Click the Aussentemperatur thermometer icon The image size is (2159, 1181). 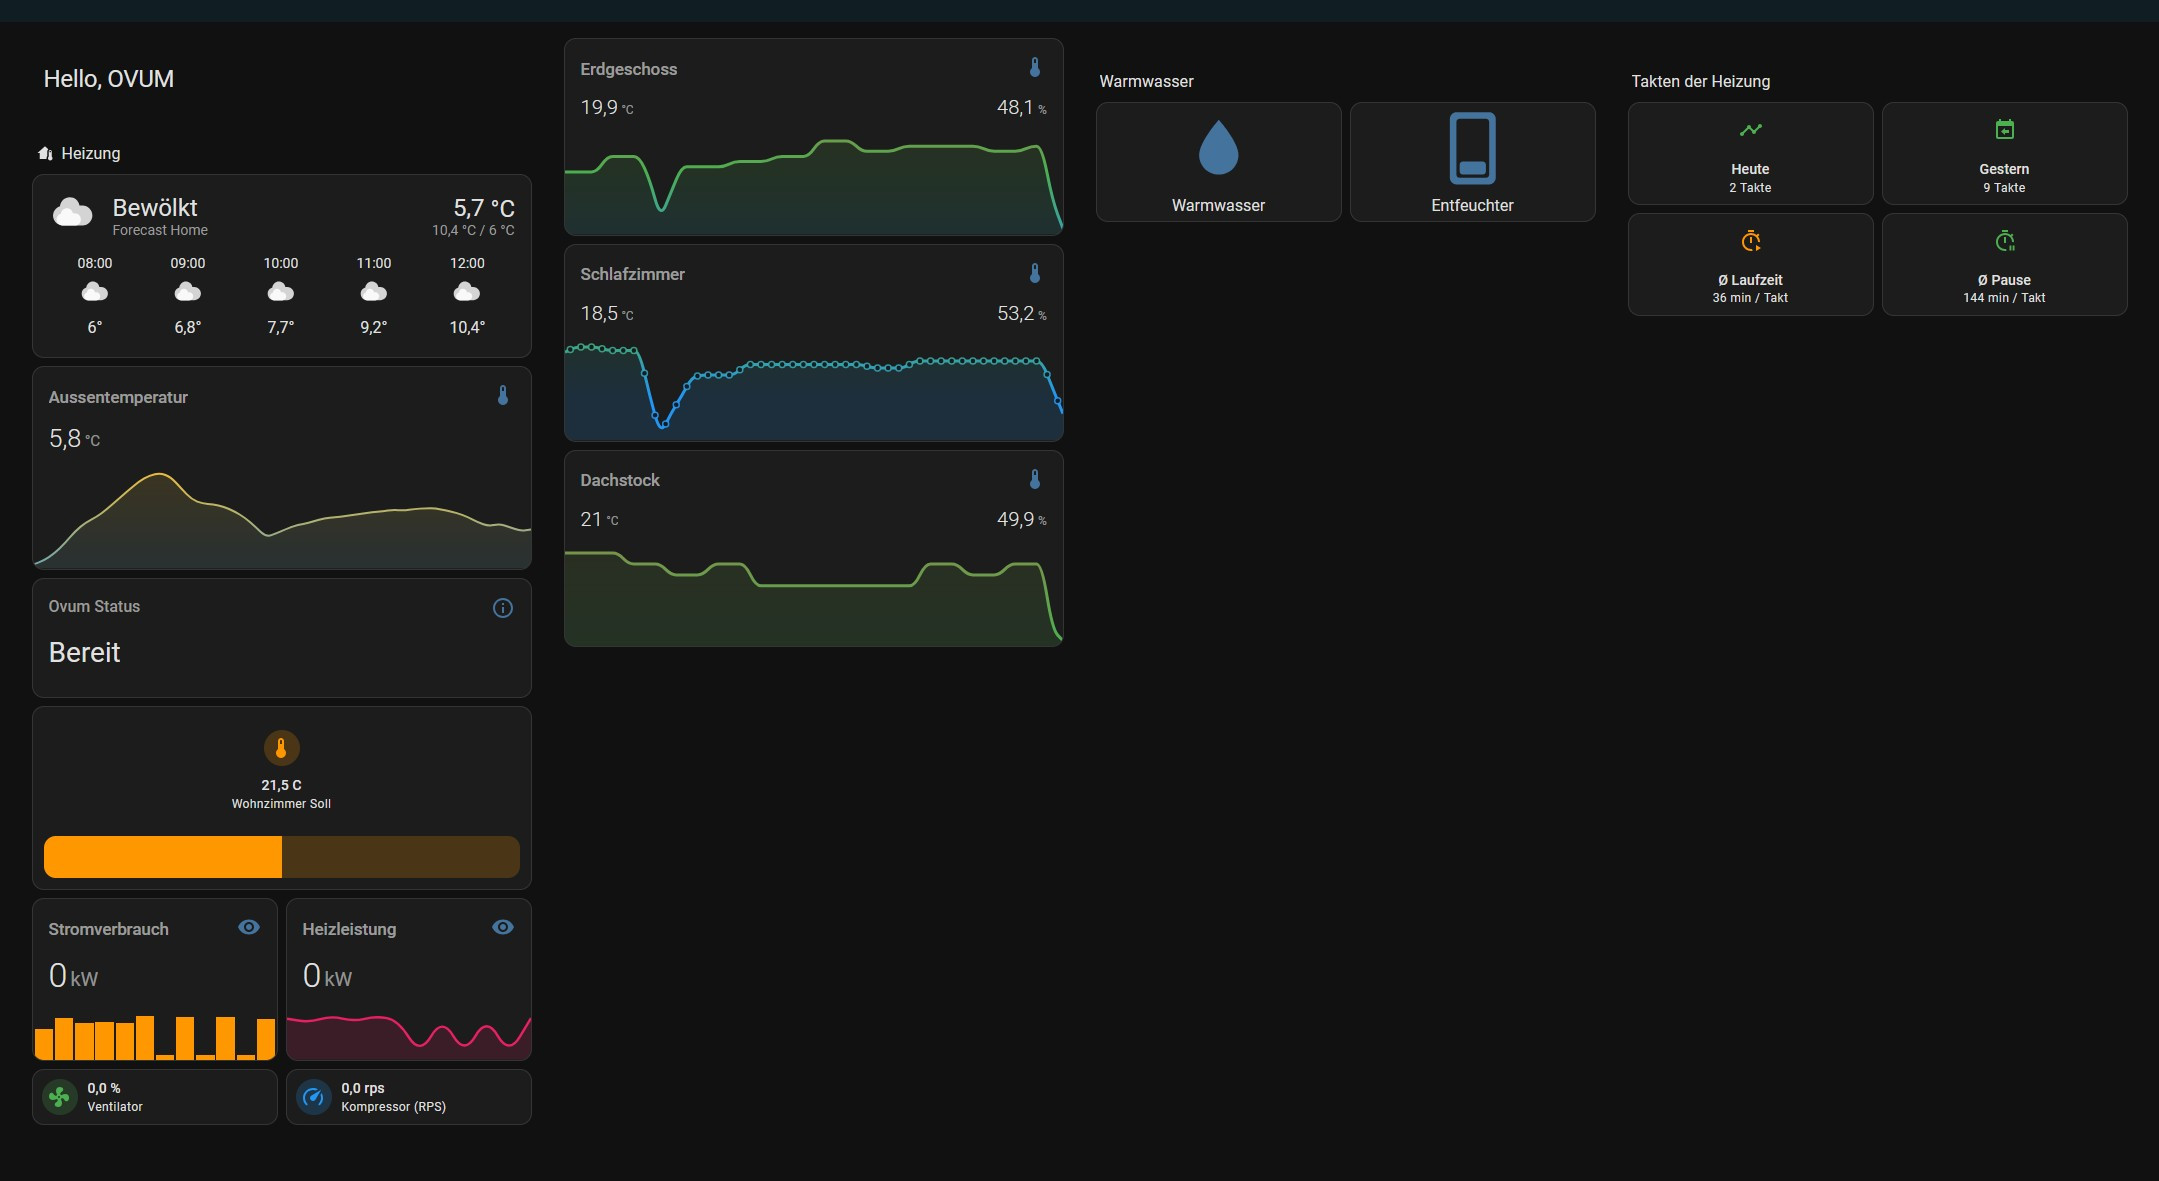pyautogui.click(x=503, y=396)
